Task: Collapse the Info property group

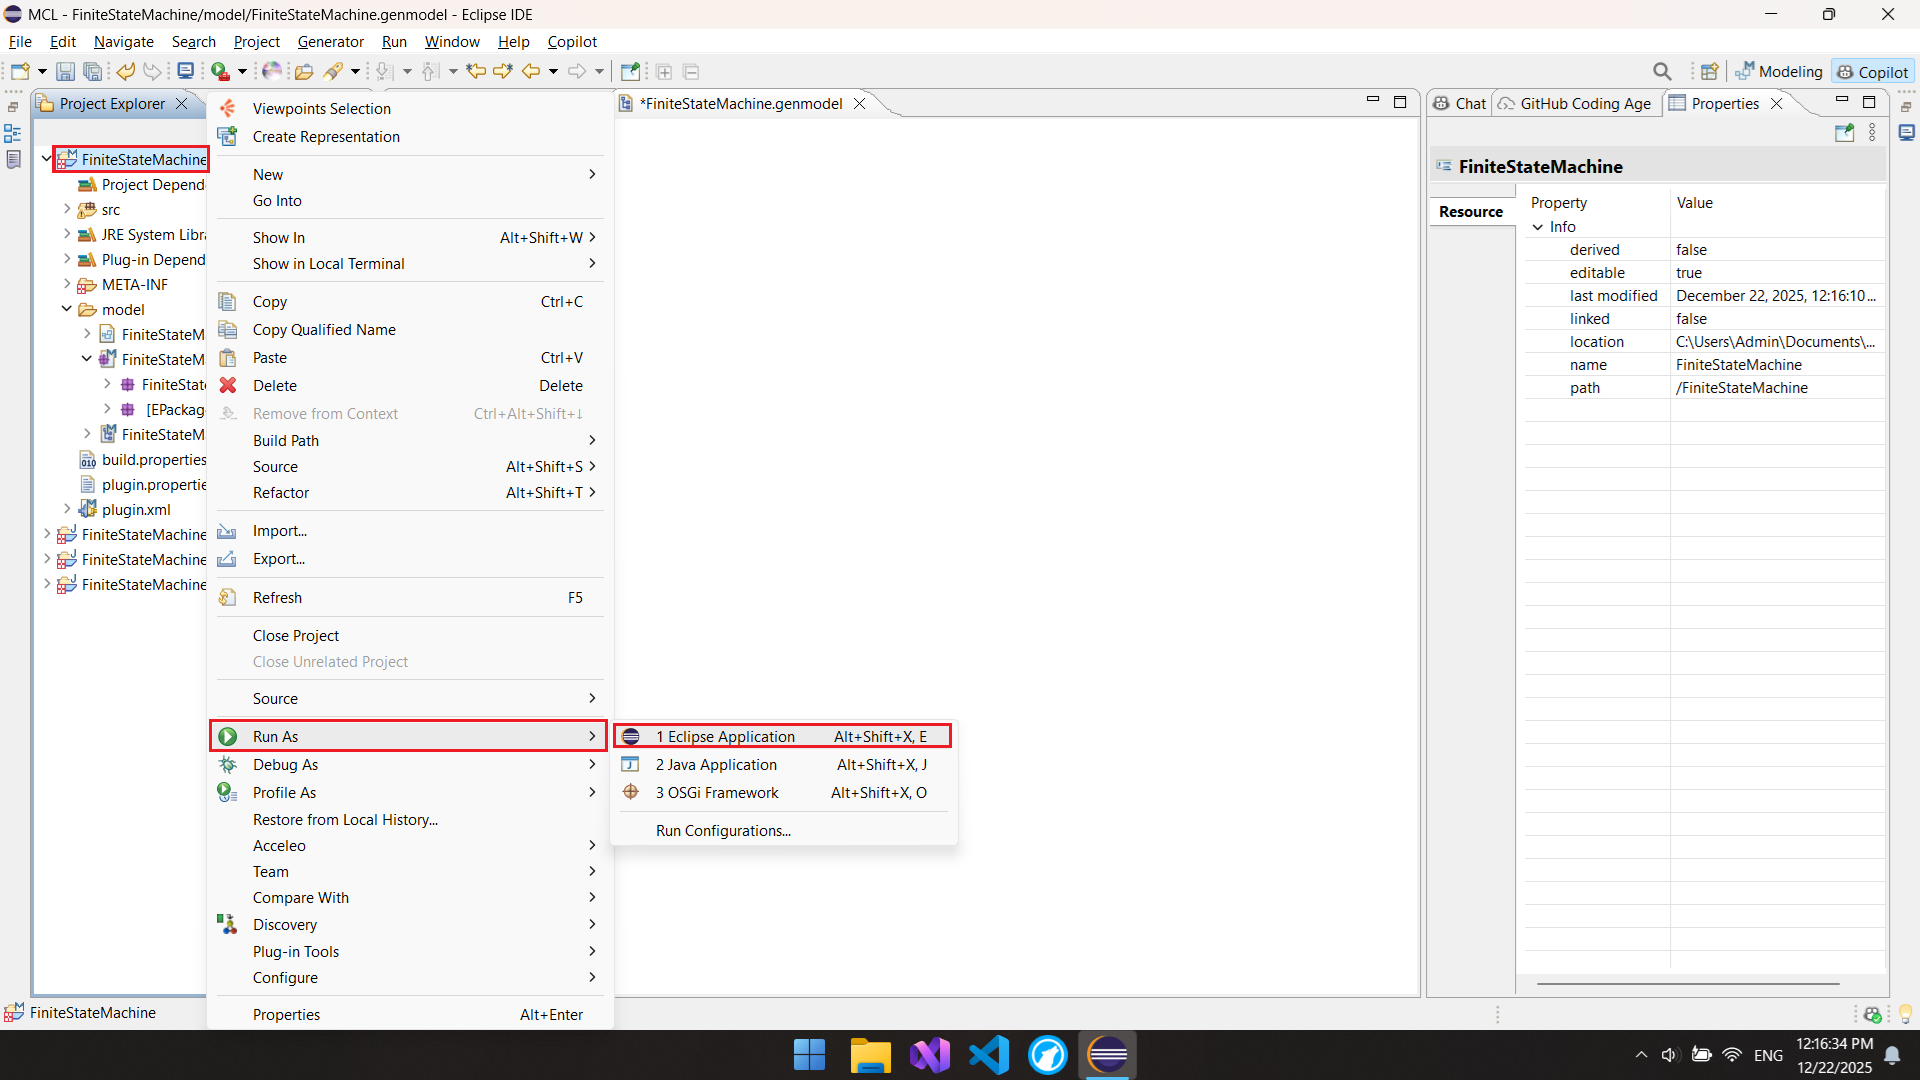Action: point(1538,227)
